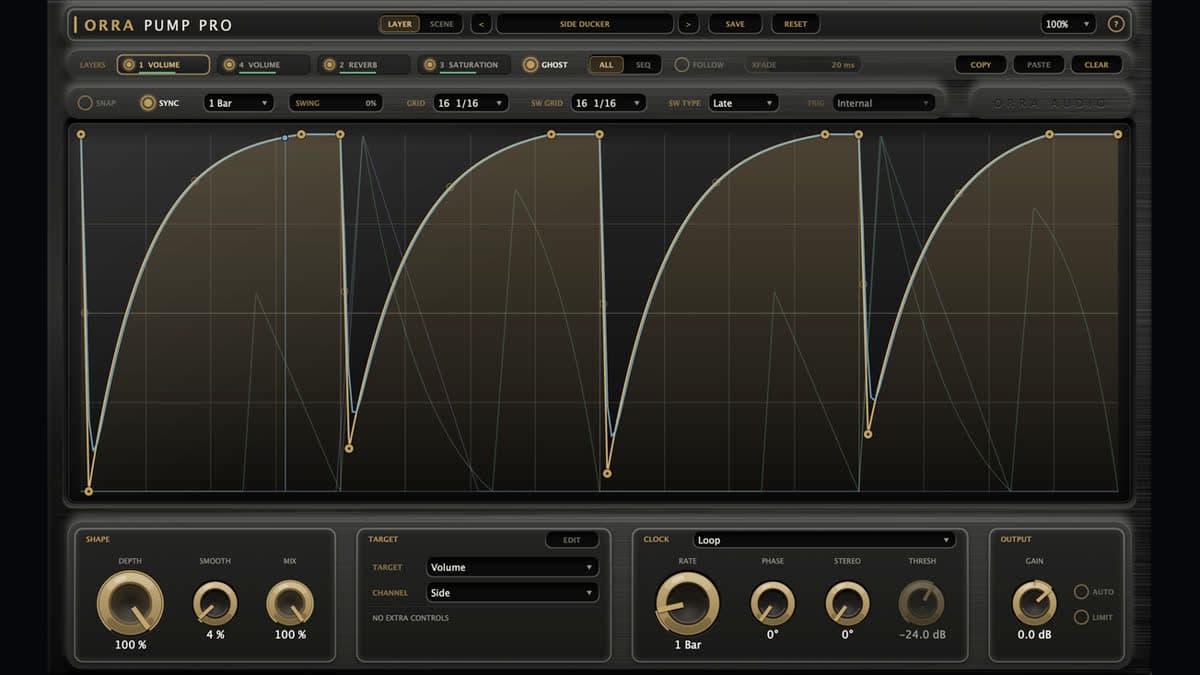
Task: Click the Phase knob
Action: (x=772, y=604)
